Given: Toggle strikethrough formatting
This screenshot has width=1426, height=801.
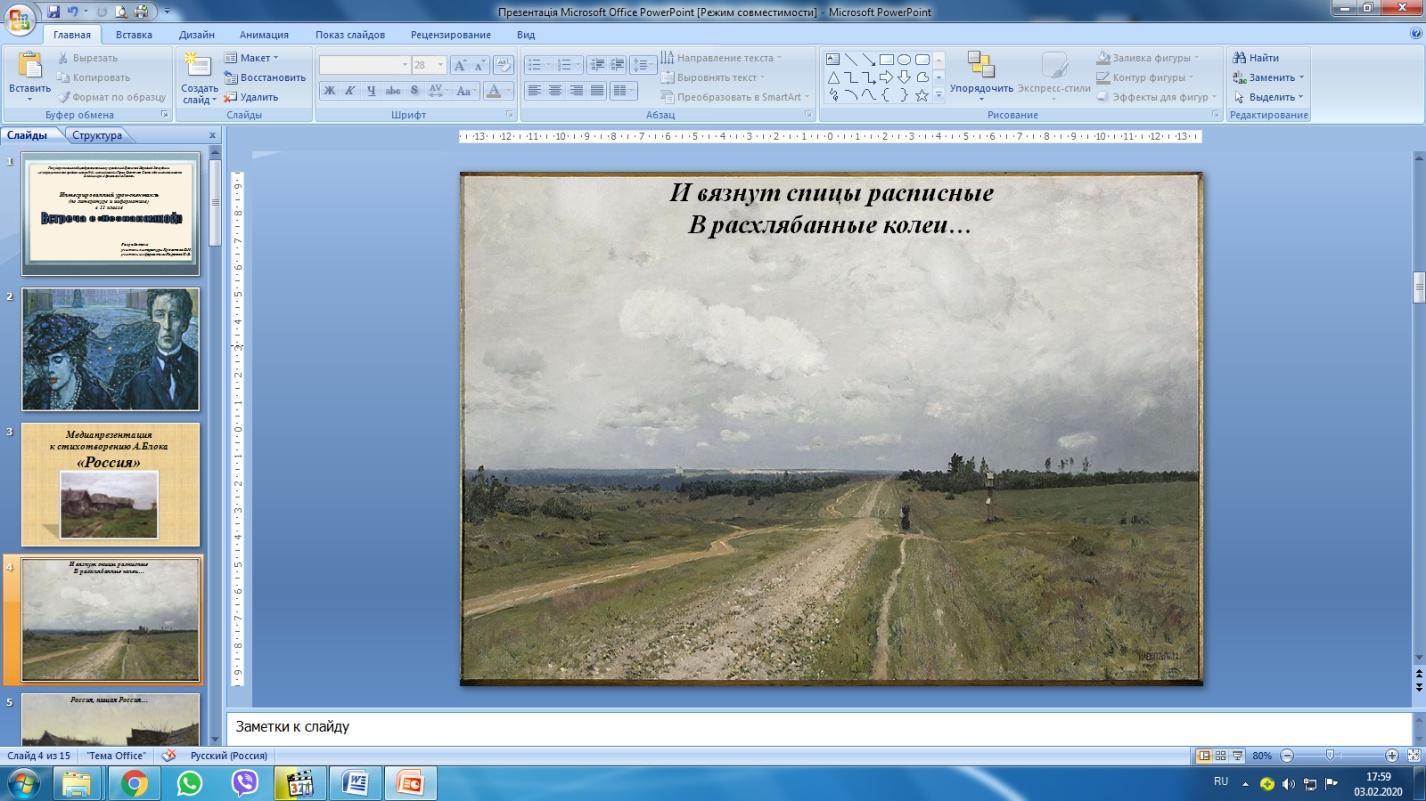Looking at the screenshot, I should pos(393,91).
